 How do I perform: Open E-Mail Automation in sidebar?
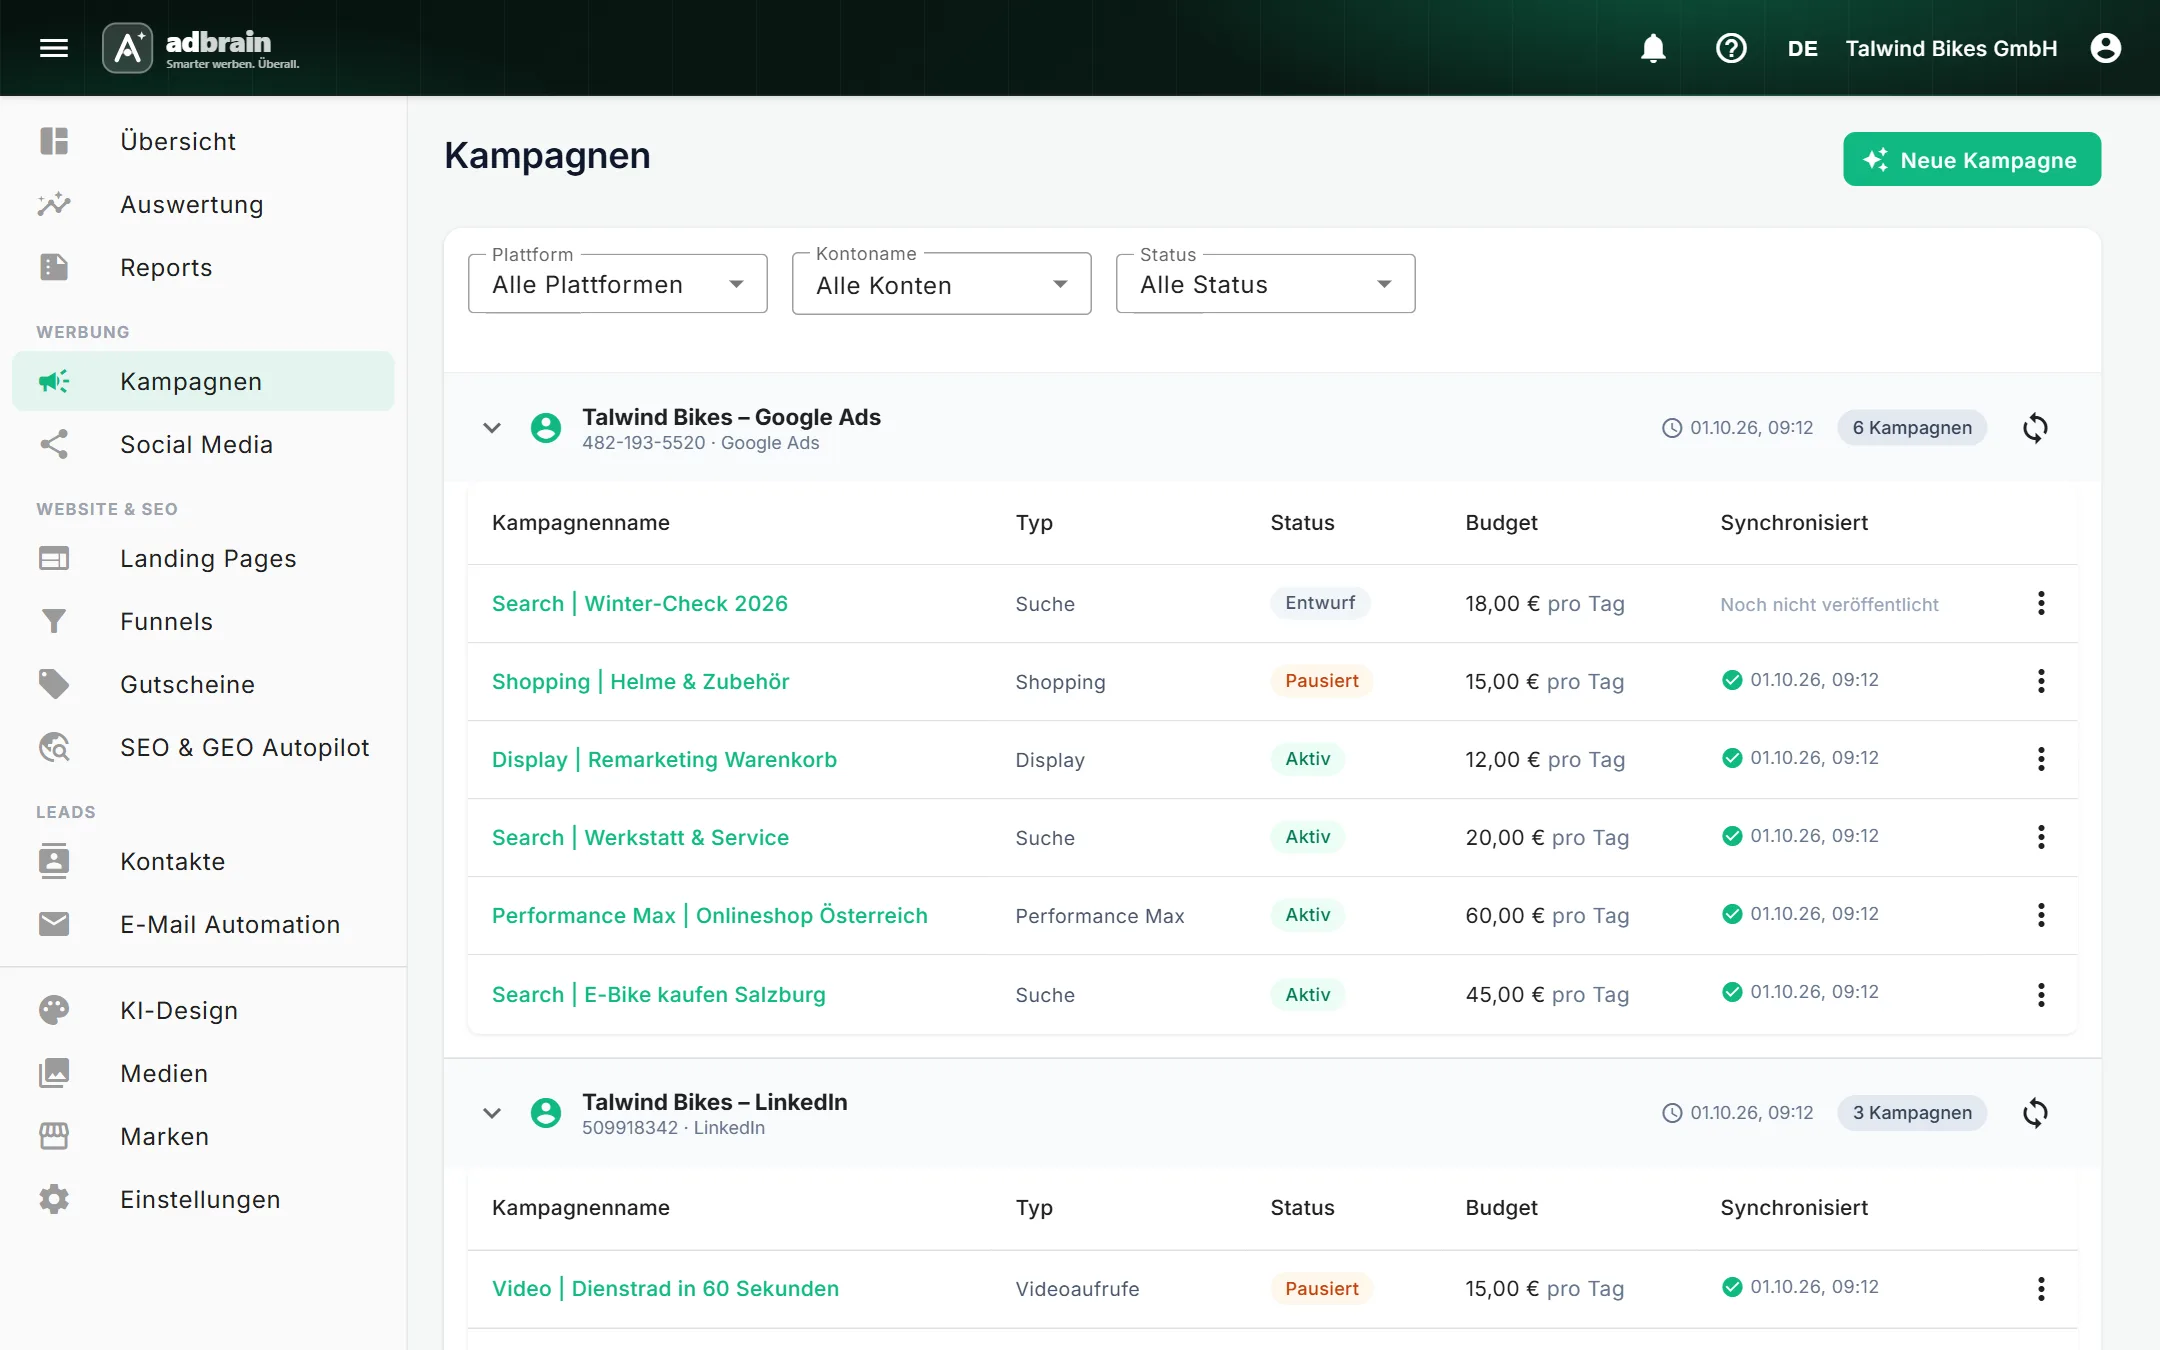[203, 924]
